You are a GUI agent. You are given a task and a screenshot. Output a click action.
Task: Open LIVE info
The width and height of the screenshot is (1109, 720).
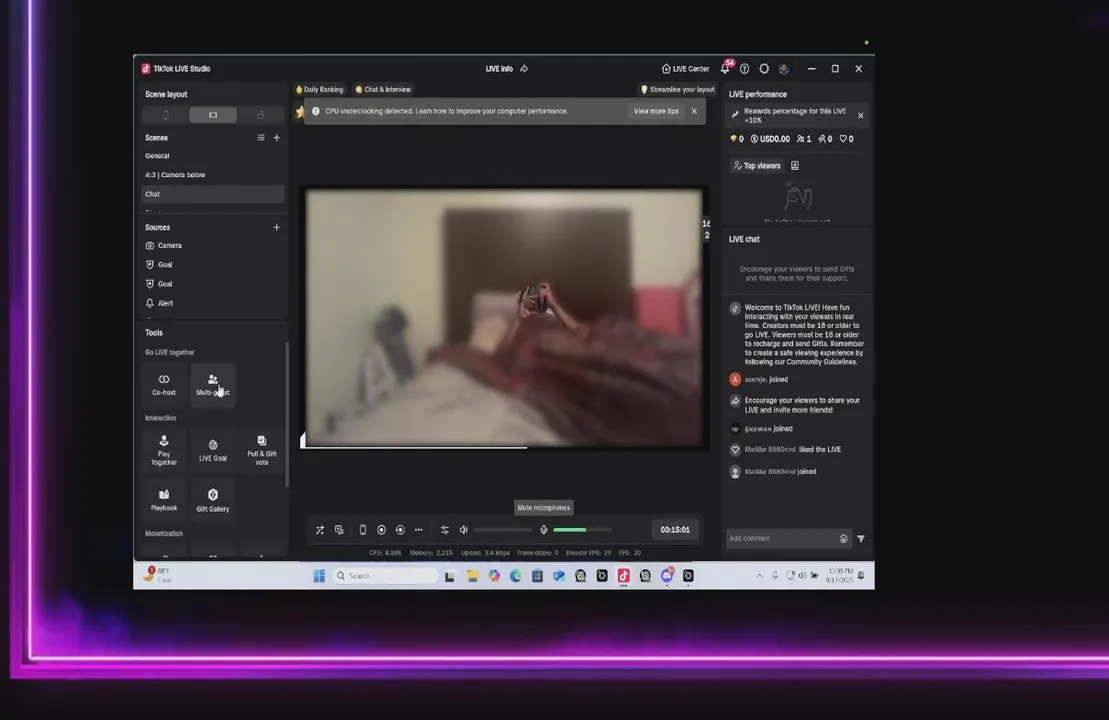tap(499, 69)
